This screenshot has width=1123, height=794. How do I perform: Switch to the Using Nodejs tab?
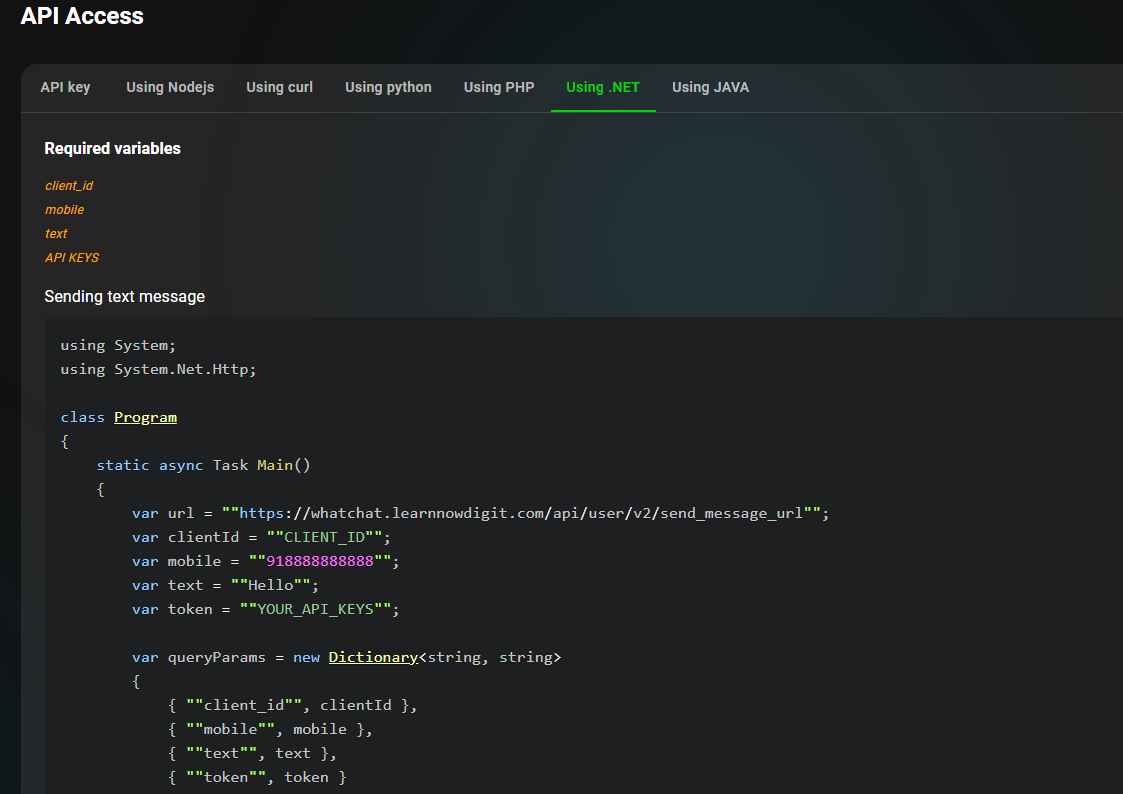pyautogui.click(x=170, y=87)
